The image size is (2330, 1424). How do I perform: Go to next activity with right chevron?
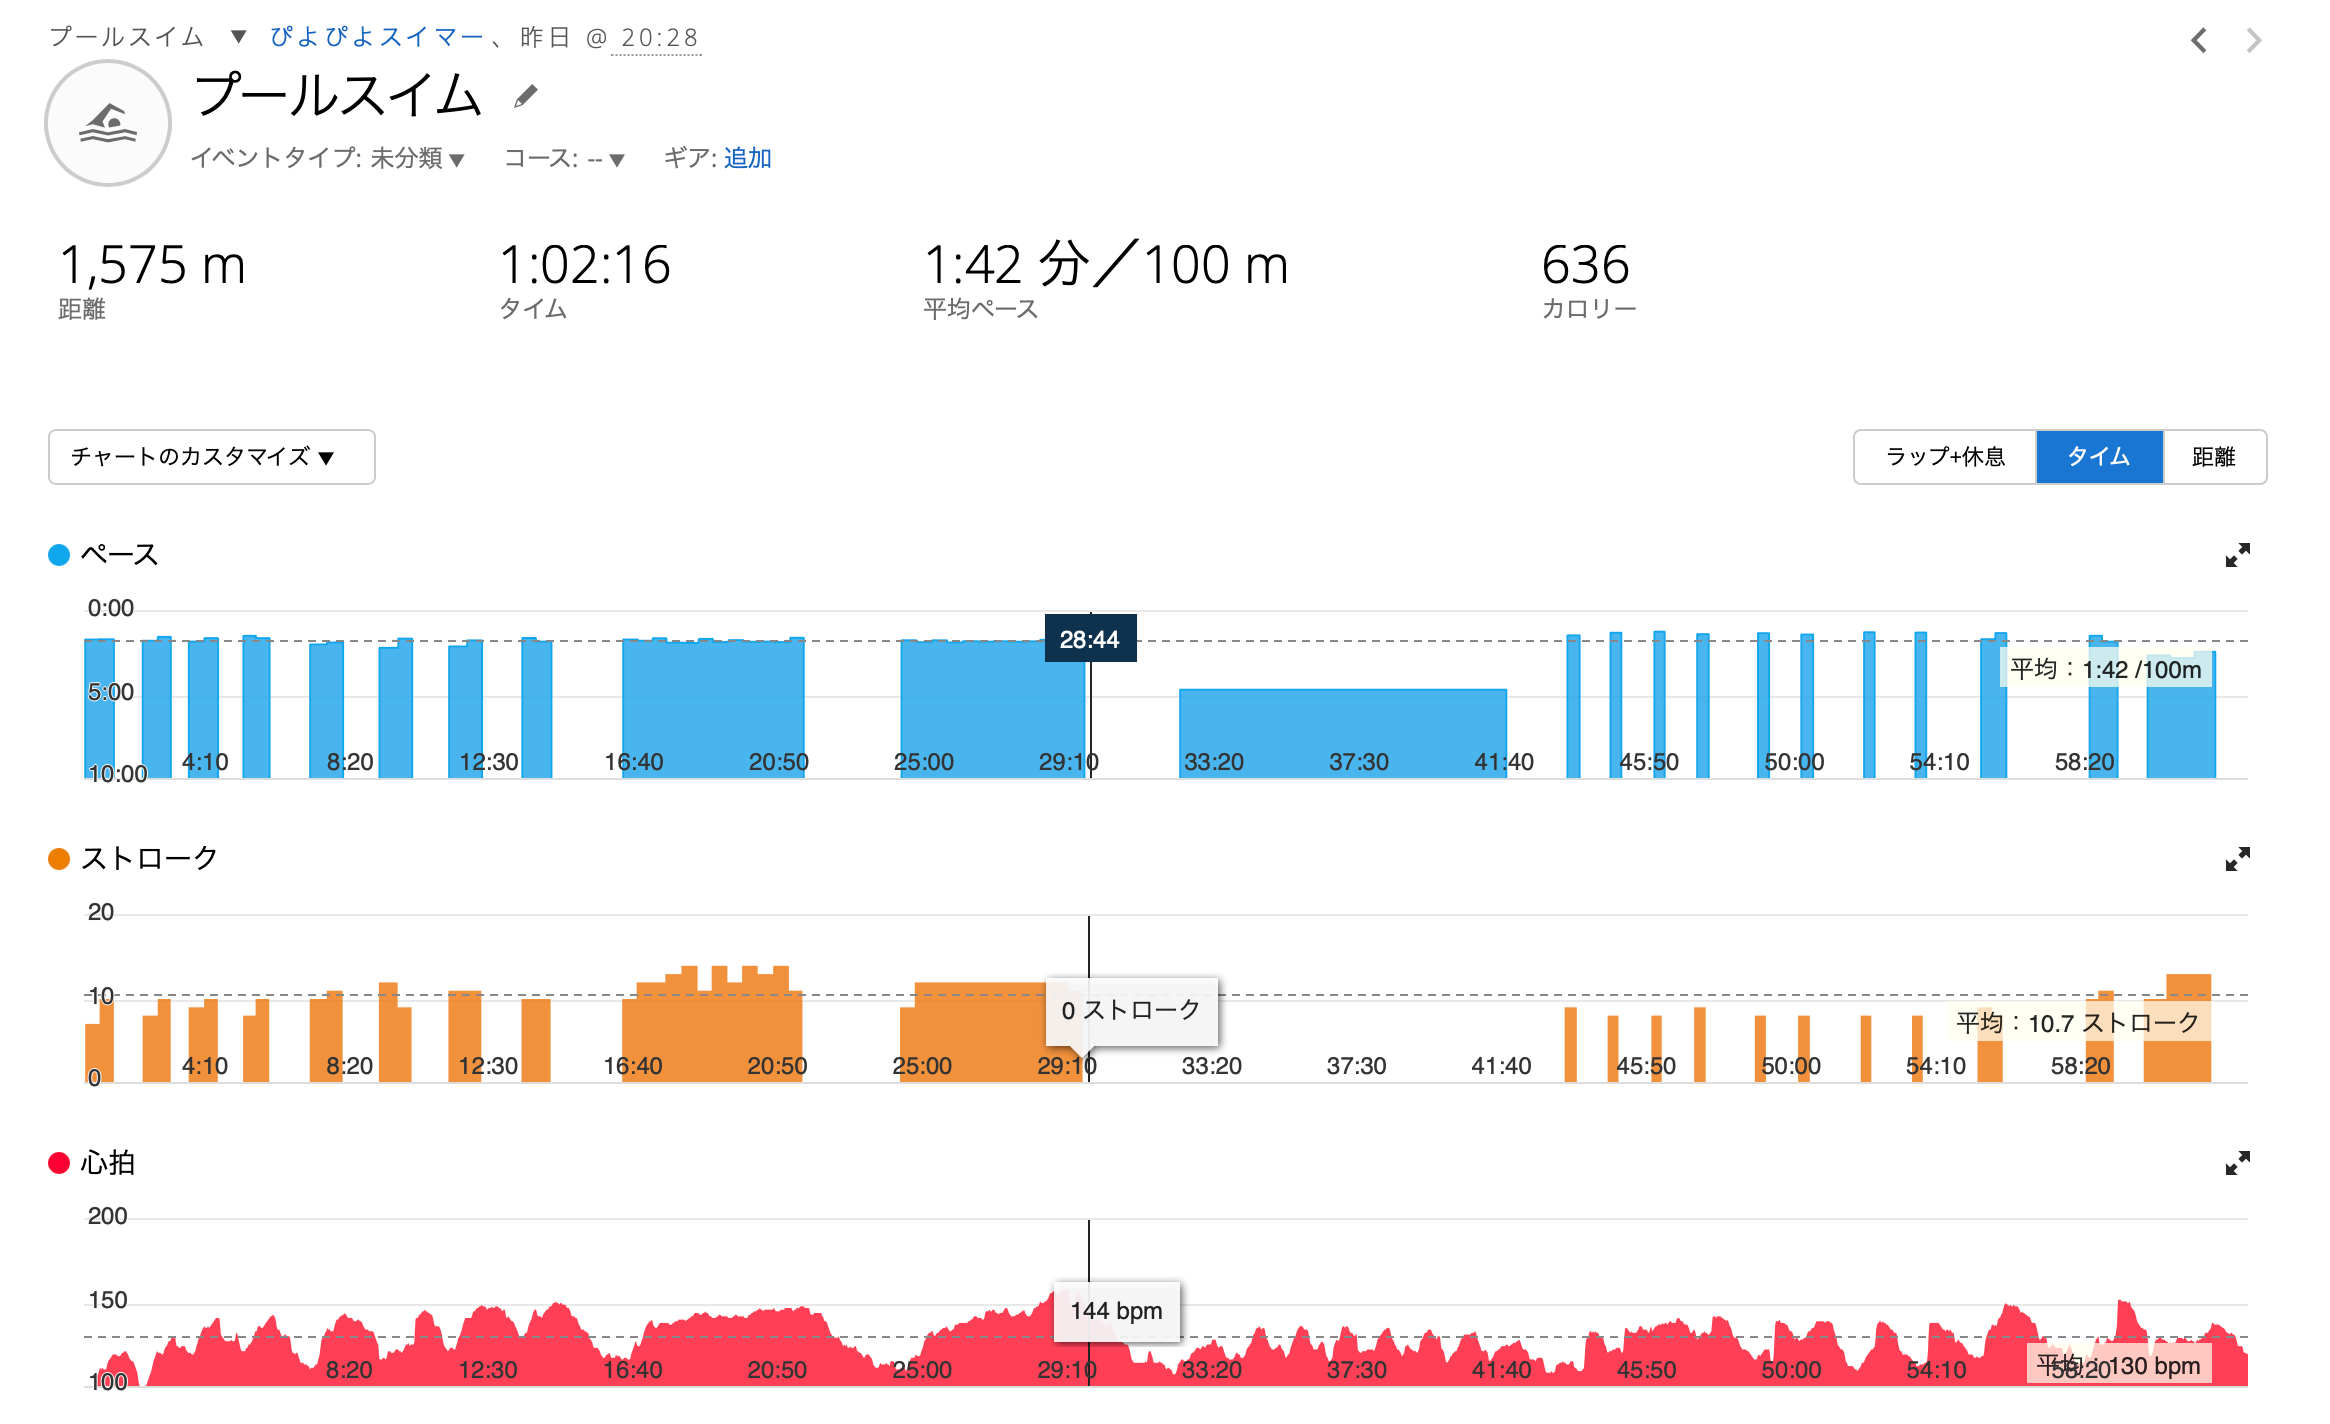(2253, 41)
